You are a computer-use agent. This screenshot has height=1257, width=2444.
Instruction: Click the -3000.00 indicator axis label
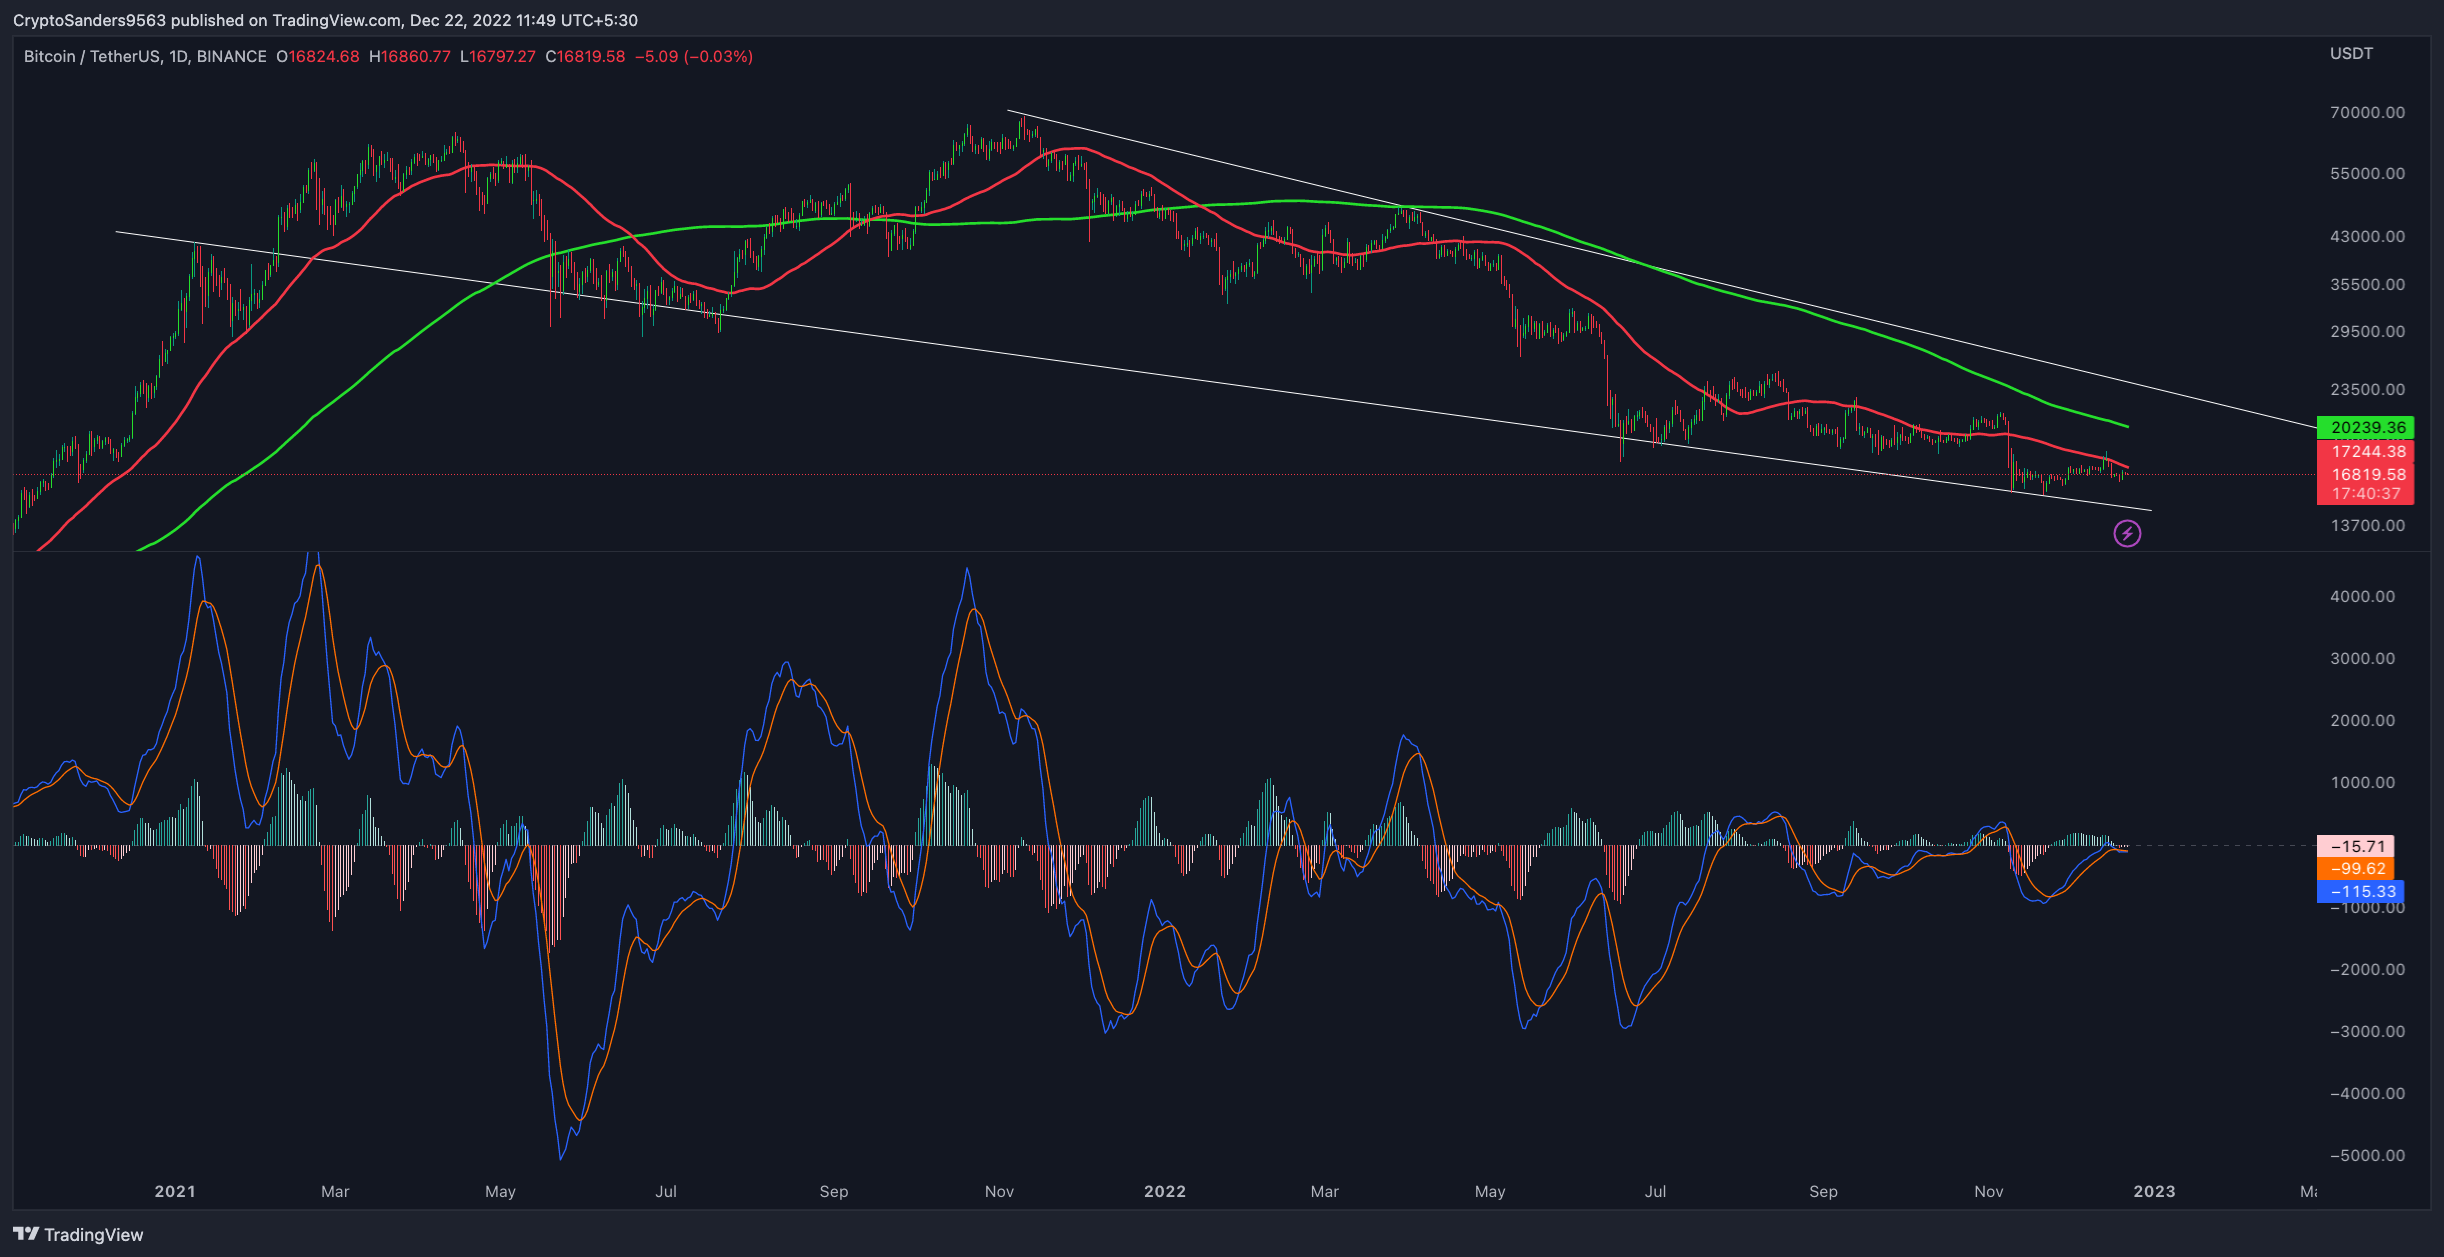click(x=2367, y=1032)
